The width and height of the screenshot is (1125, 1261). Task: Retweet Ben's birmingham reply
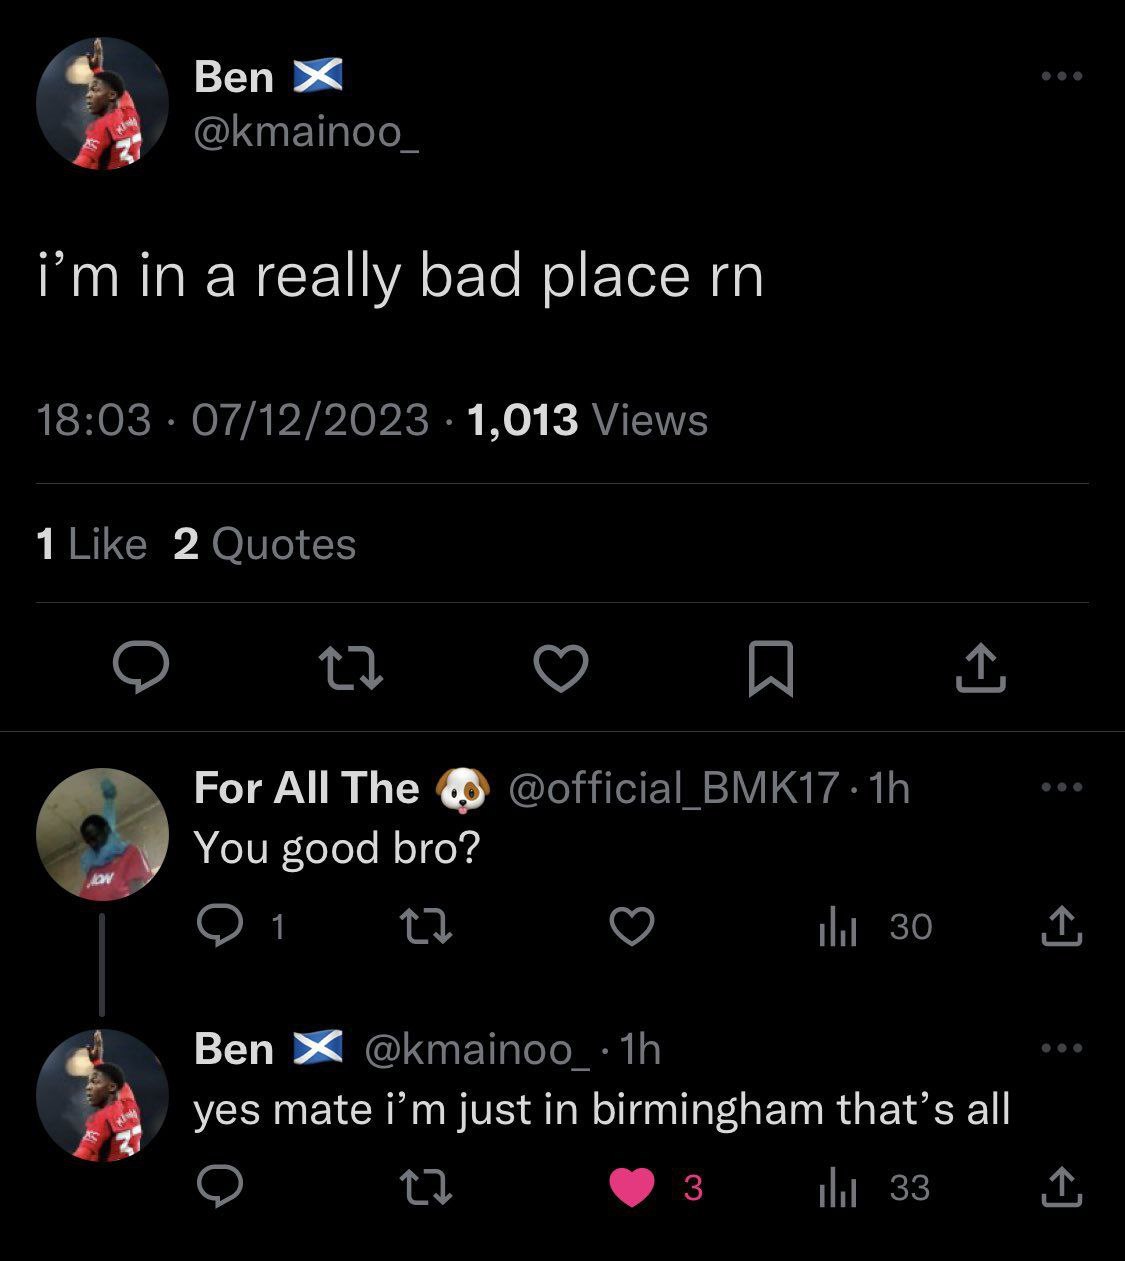427,1187
